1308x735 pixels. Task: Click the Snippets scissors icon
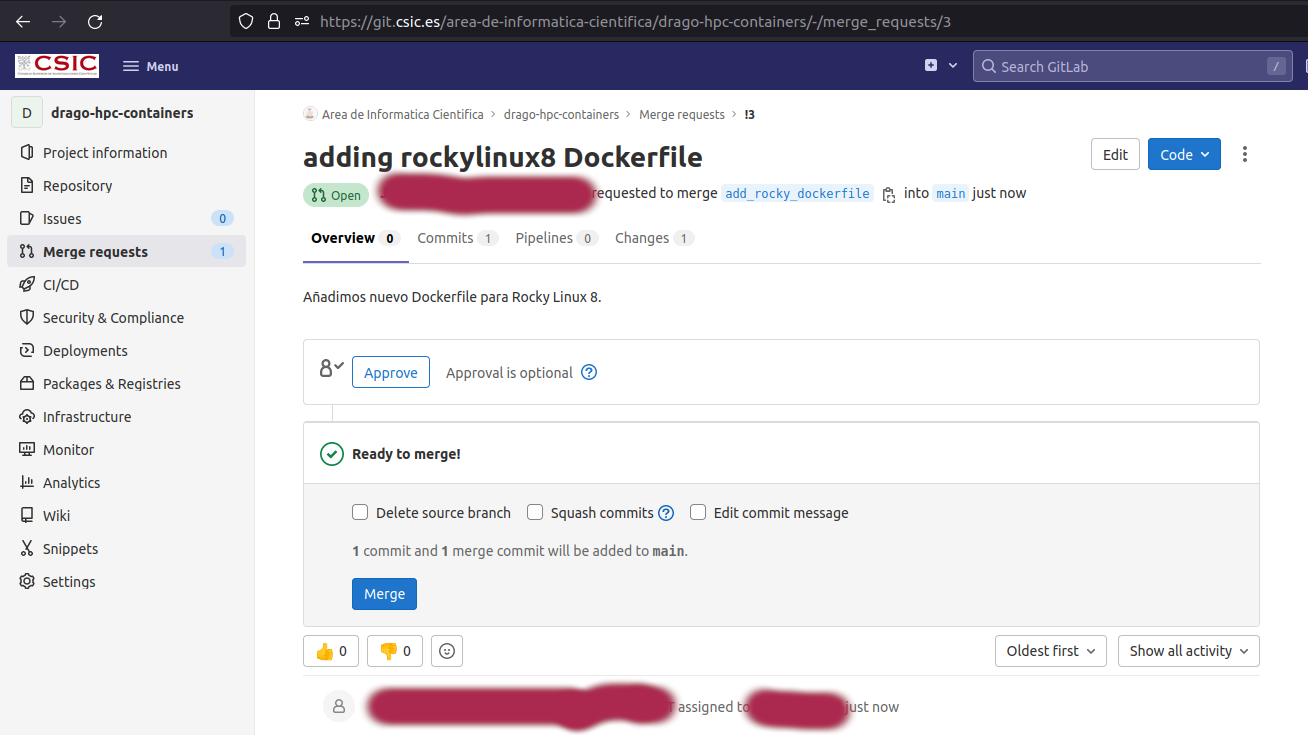point(27,549)
